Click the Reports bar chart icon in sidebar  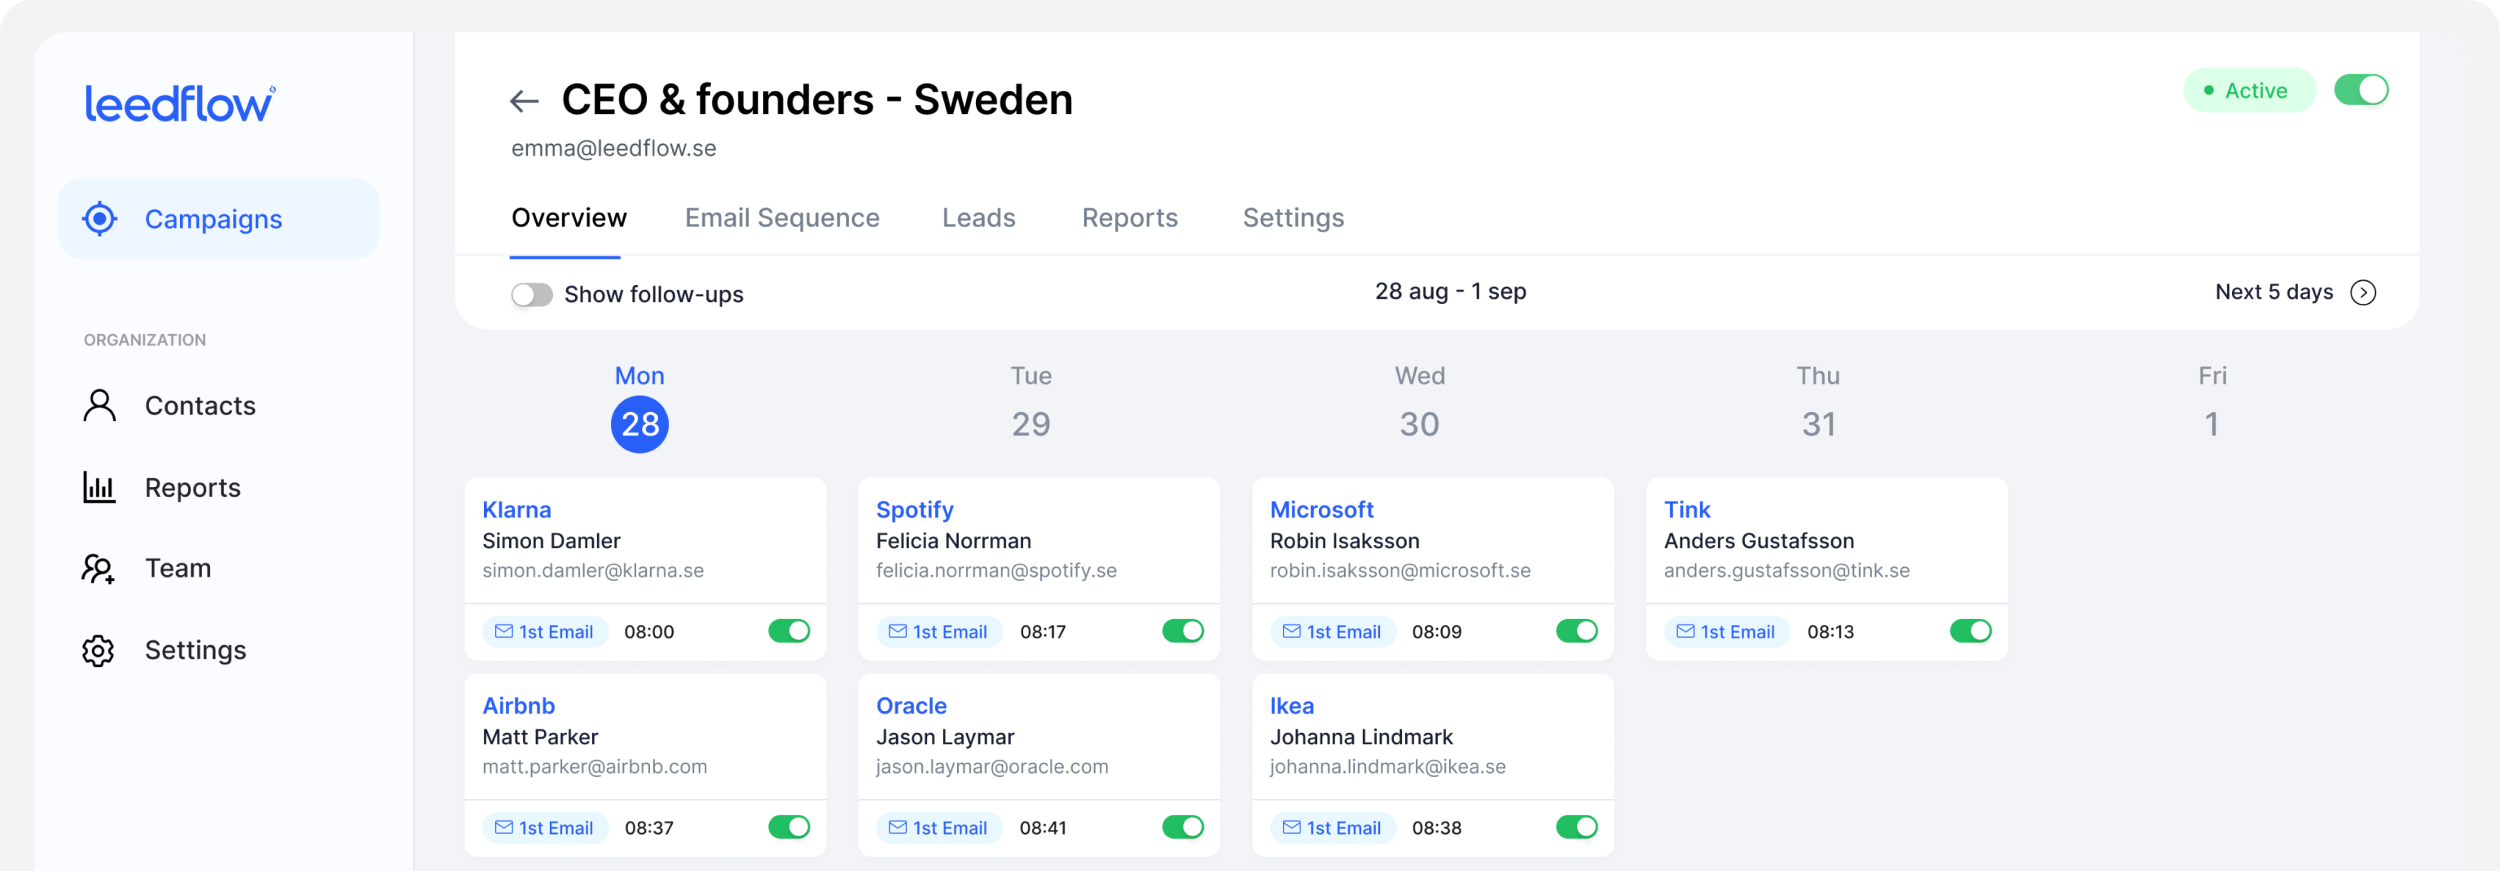[99, 488]
